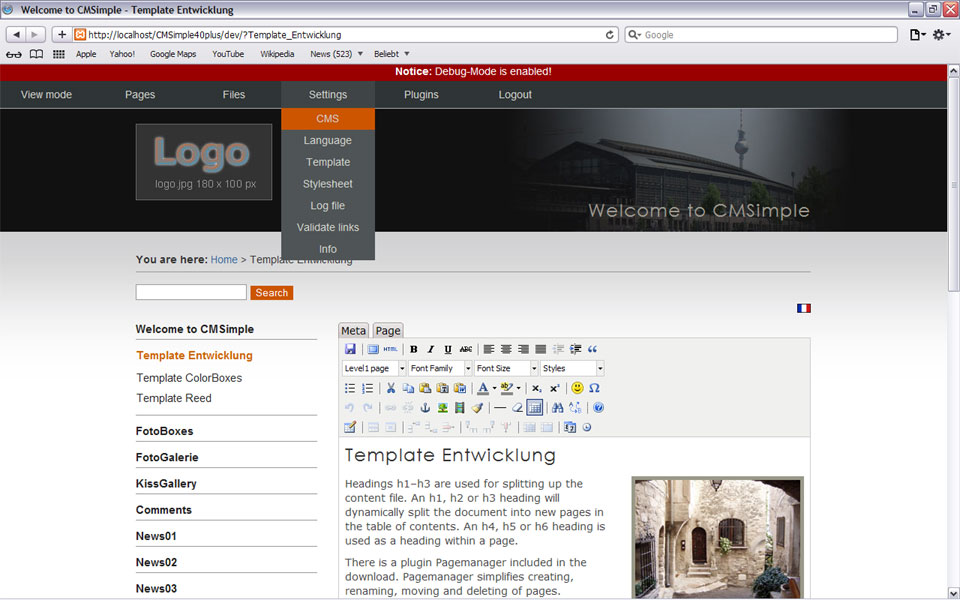
Task: Switch to the Page tab
Action: click(x=388, y=331)
